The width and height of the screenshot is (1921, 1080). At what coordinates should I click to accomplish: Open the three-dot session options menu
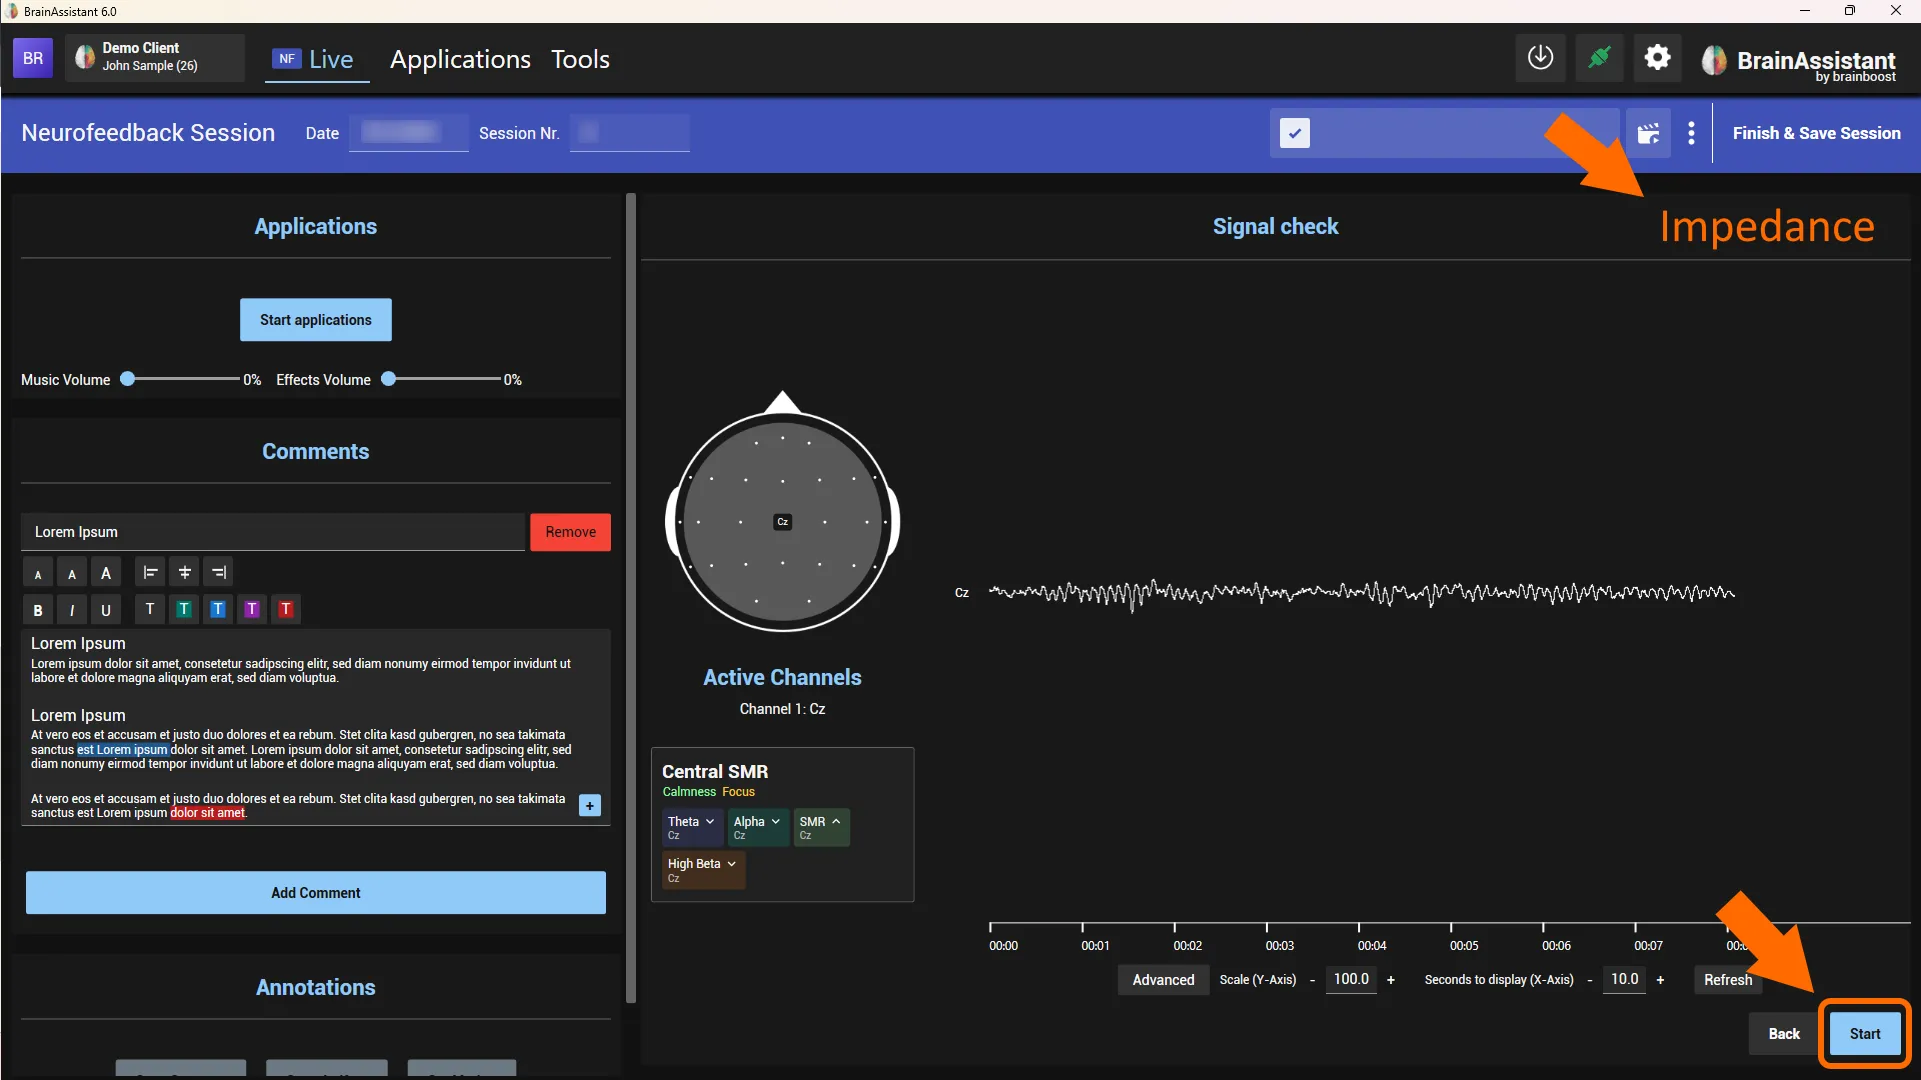[1691, 133]
